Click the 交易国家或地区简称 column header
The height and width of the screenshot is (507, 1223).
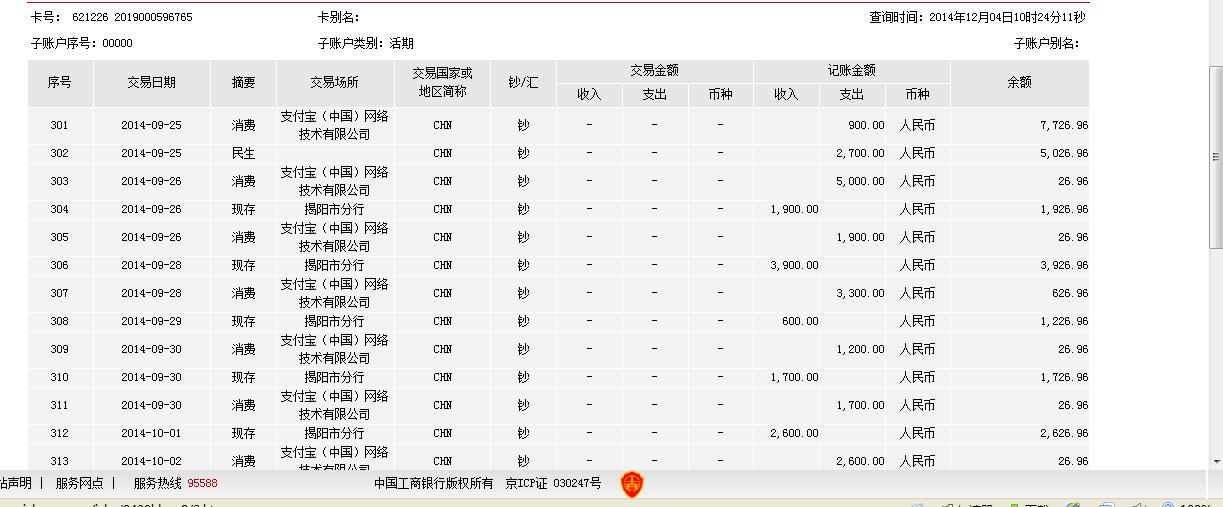coord(442,83)
